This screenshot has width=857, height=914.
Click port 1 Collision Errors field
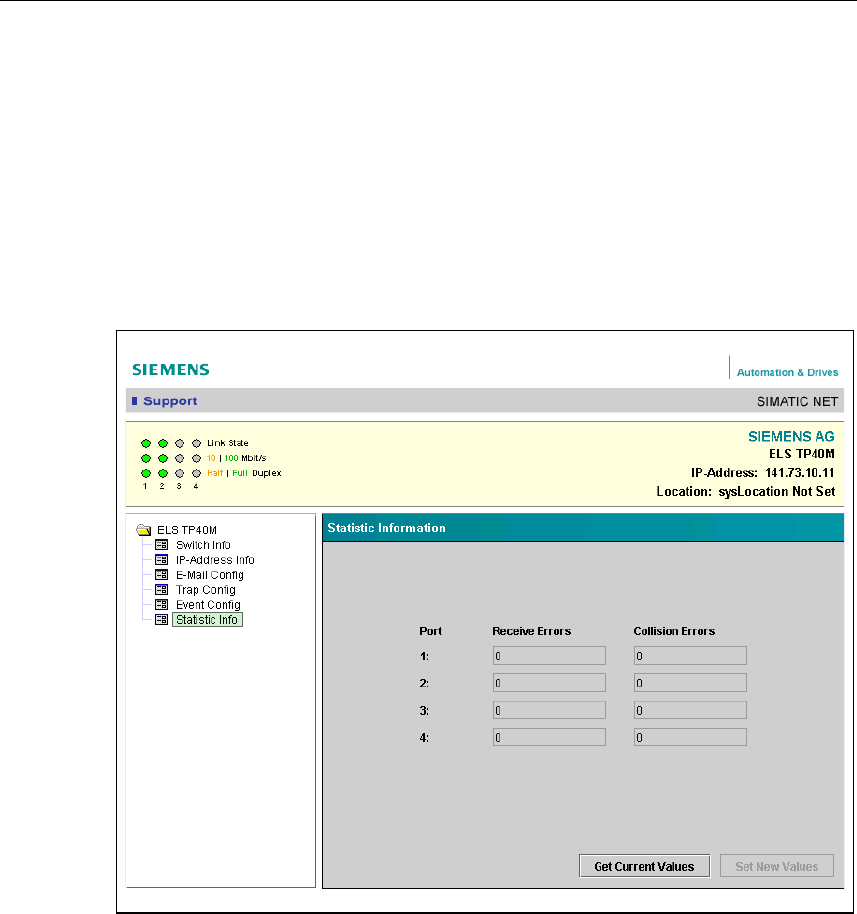tap(690, 656)
